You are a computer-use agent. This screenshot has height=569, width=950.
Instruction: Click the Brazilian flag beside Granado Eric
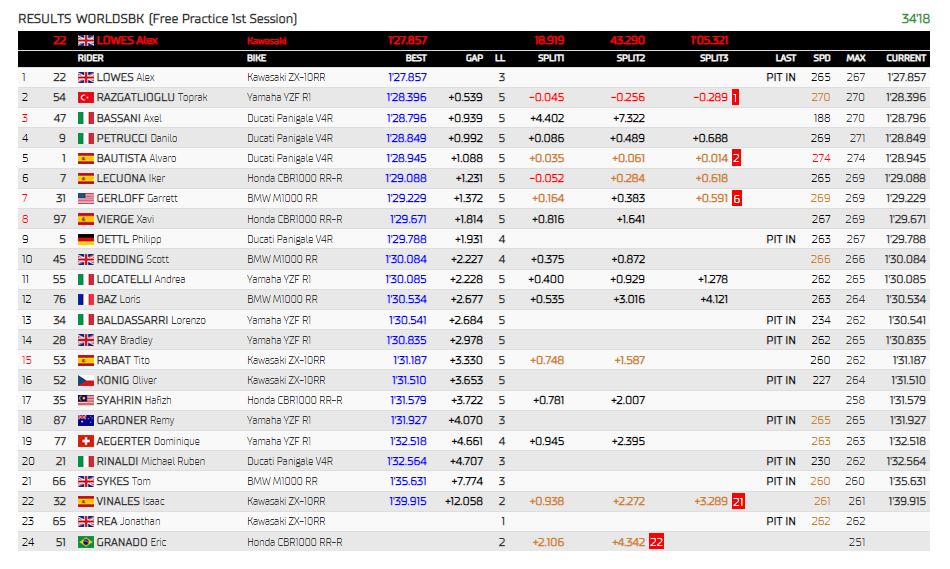pyautogui.click(x=85, y=542)
